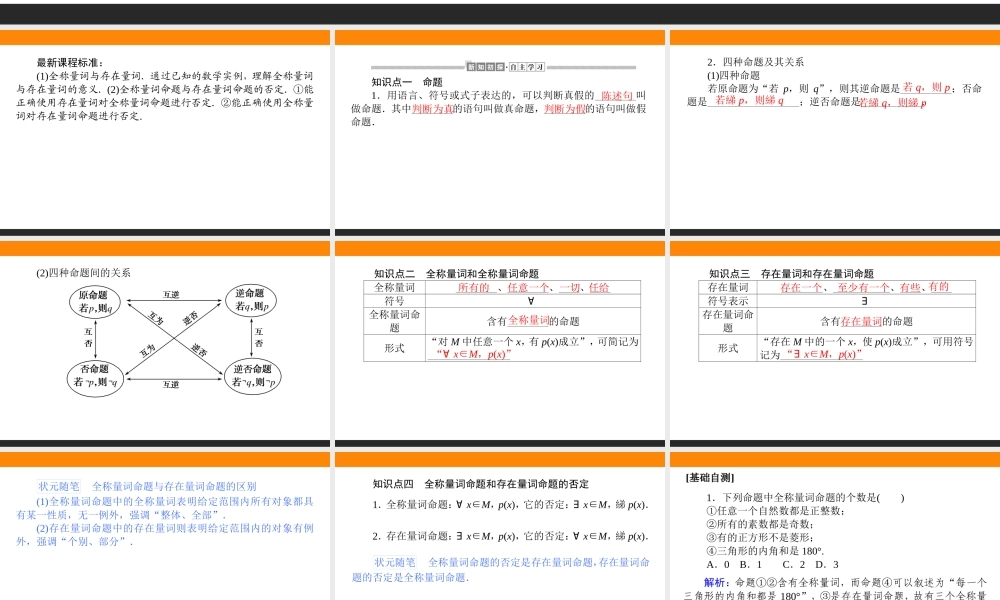Click the red formula "∀x∈M, p(x)"

pos(473,355)
